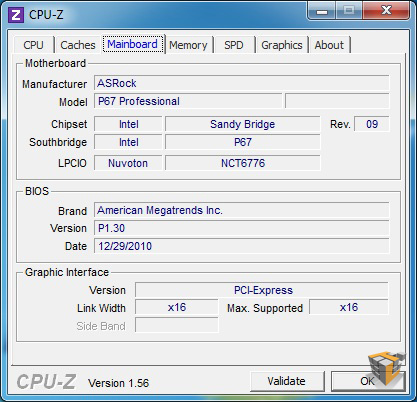Click the cube watermark logo
This screenshot has height=402, width=417.
[x=387, y=368]
